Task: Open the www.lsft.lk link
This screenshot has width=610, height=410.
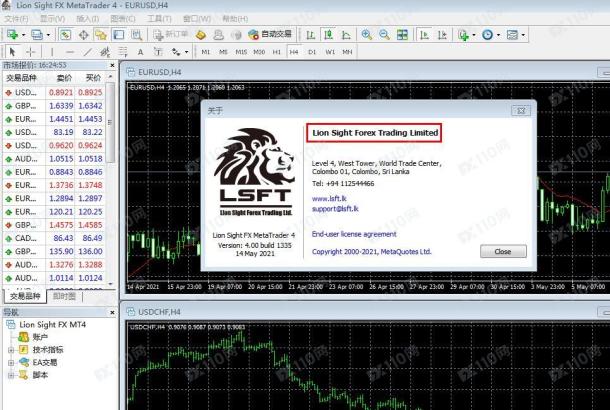Action: (x=329, y=198)
